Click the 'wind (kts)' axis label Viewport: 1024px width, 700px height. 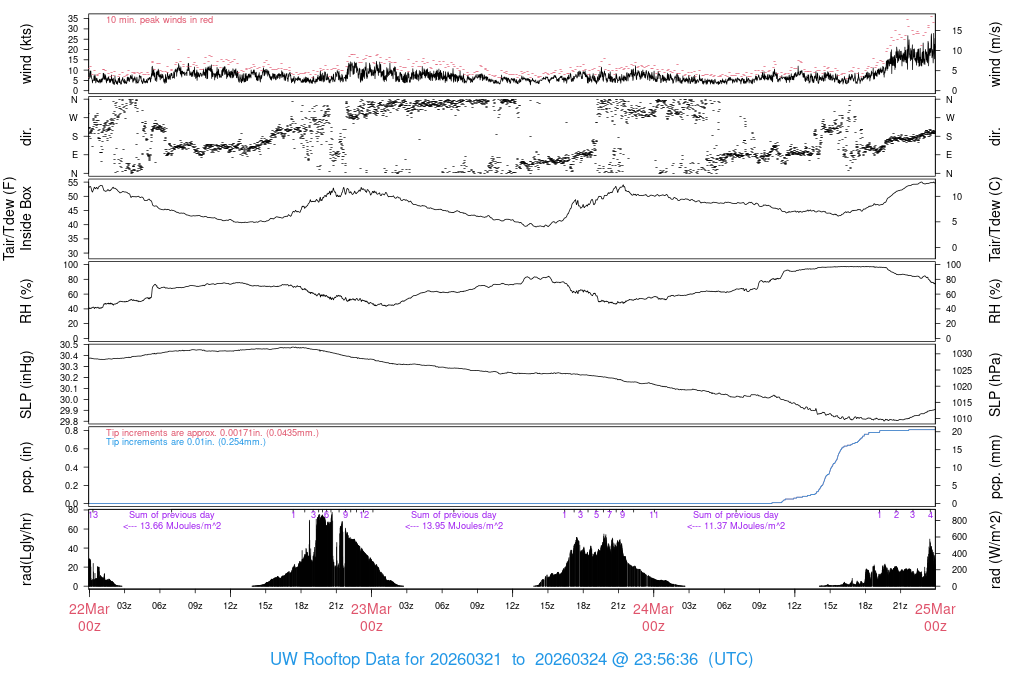26,54
